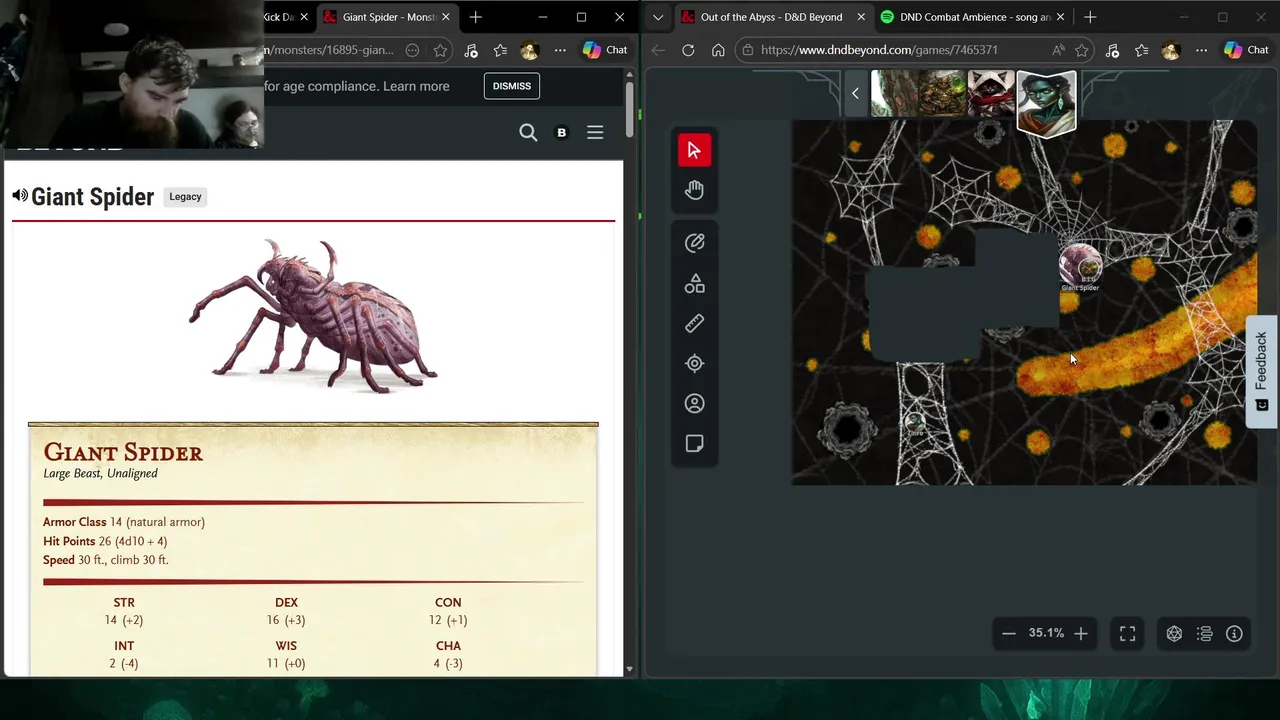The image size is (1280, 720).
Task: Close the Out of the Abyss tab
Action: 861,17
